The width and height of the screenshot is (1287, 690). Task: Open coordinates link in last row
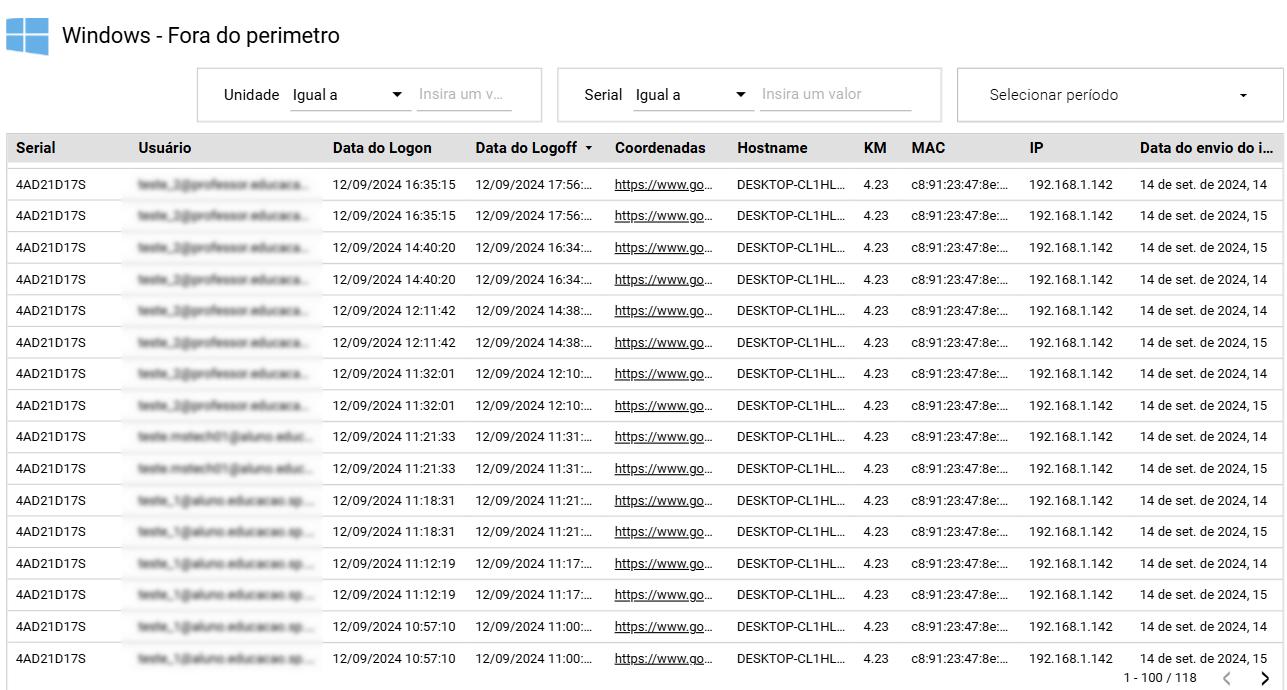point(663,659)
